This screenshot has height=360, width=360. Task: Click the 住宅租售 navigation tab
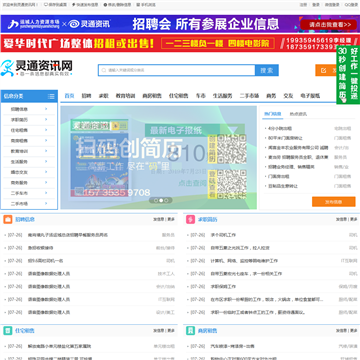click(x=178, y=96)
